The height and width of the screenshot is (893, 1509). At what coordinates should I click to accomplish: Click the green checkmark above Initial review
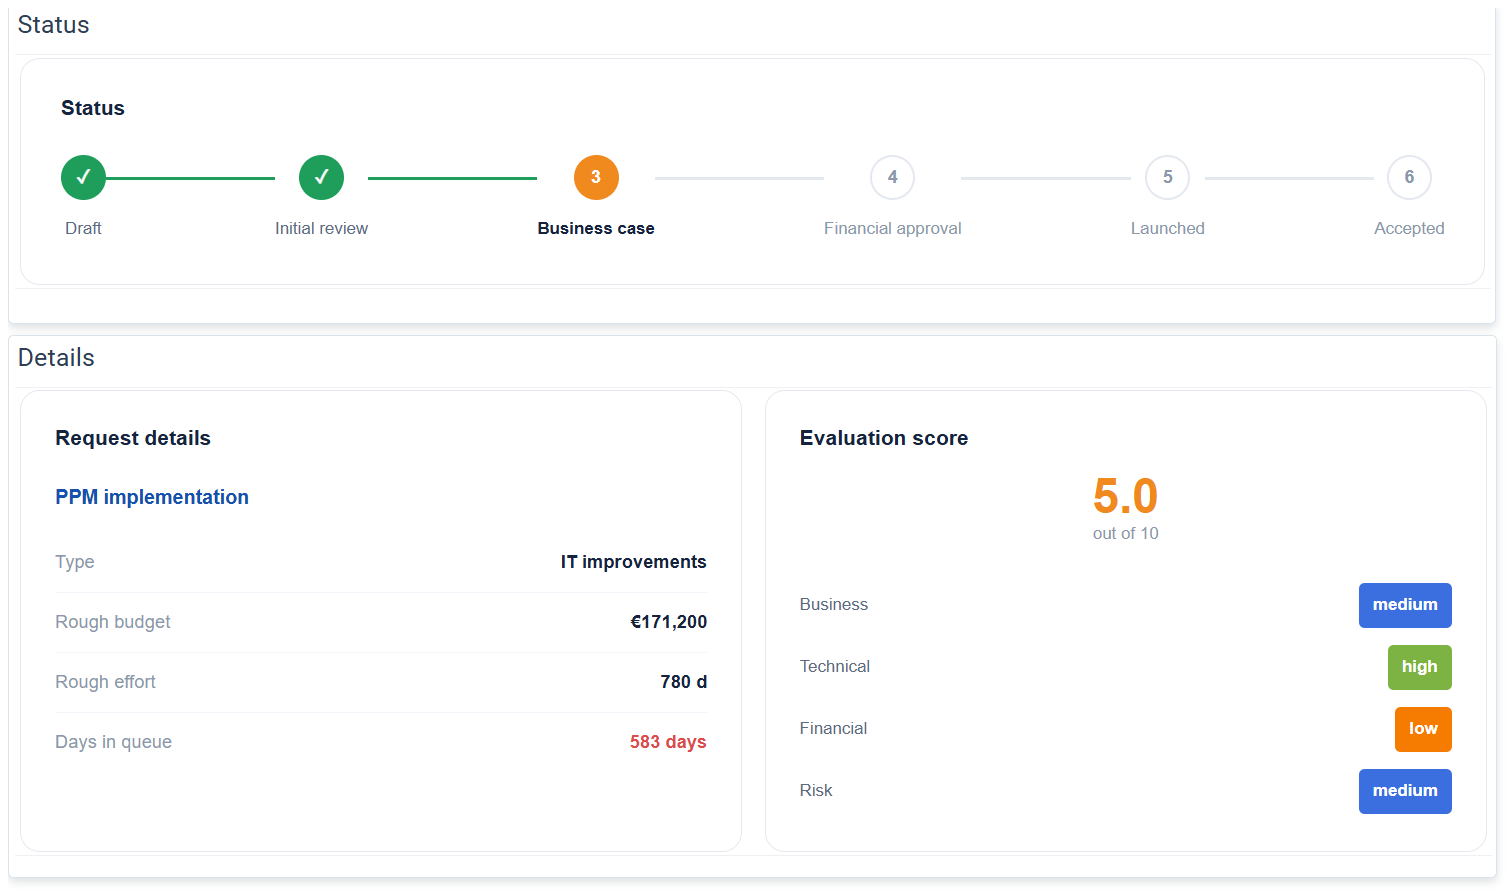point(321,178)
